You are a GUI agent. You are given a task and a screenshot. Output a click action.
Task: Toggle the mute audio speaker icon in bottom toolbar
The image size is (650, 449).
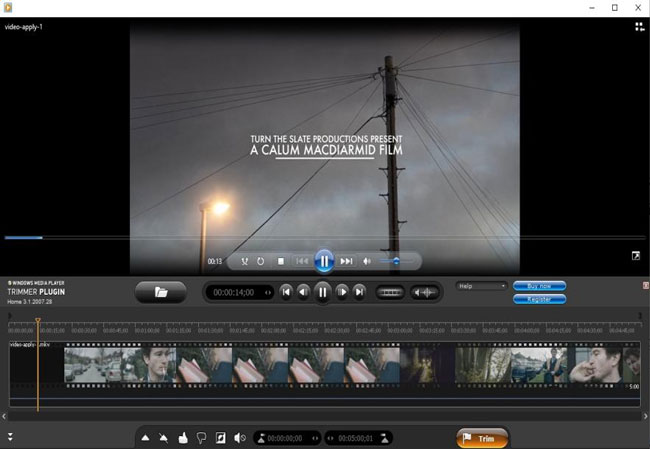[x=240, y=438]
